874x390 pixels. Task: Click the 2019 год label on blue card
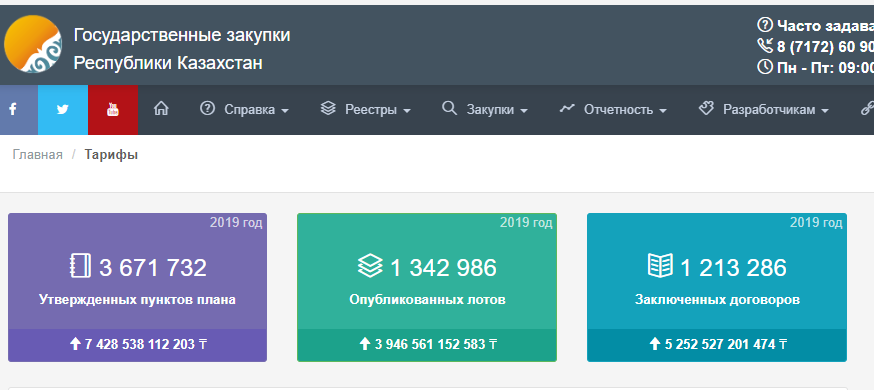point(816,223)
